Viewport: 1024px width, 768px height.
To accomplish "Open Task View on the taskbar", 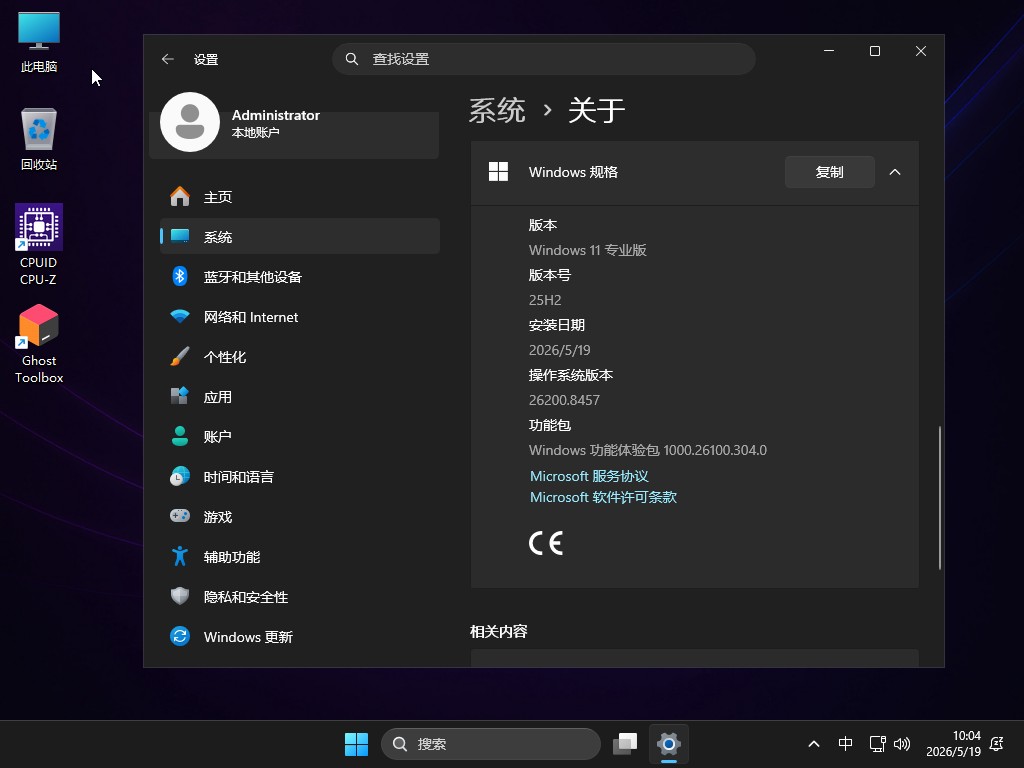I will tap(625, 744).
